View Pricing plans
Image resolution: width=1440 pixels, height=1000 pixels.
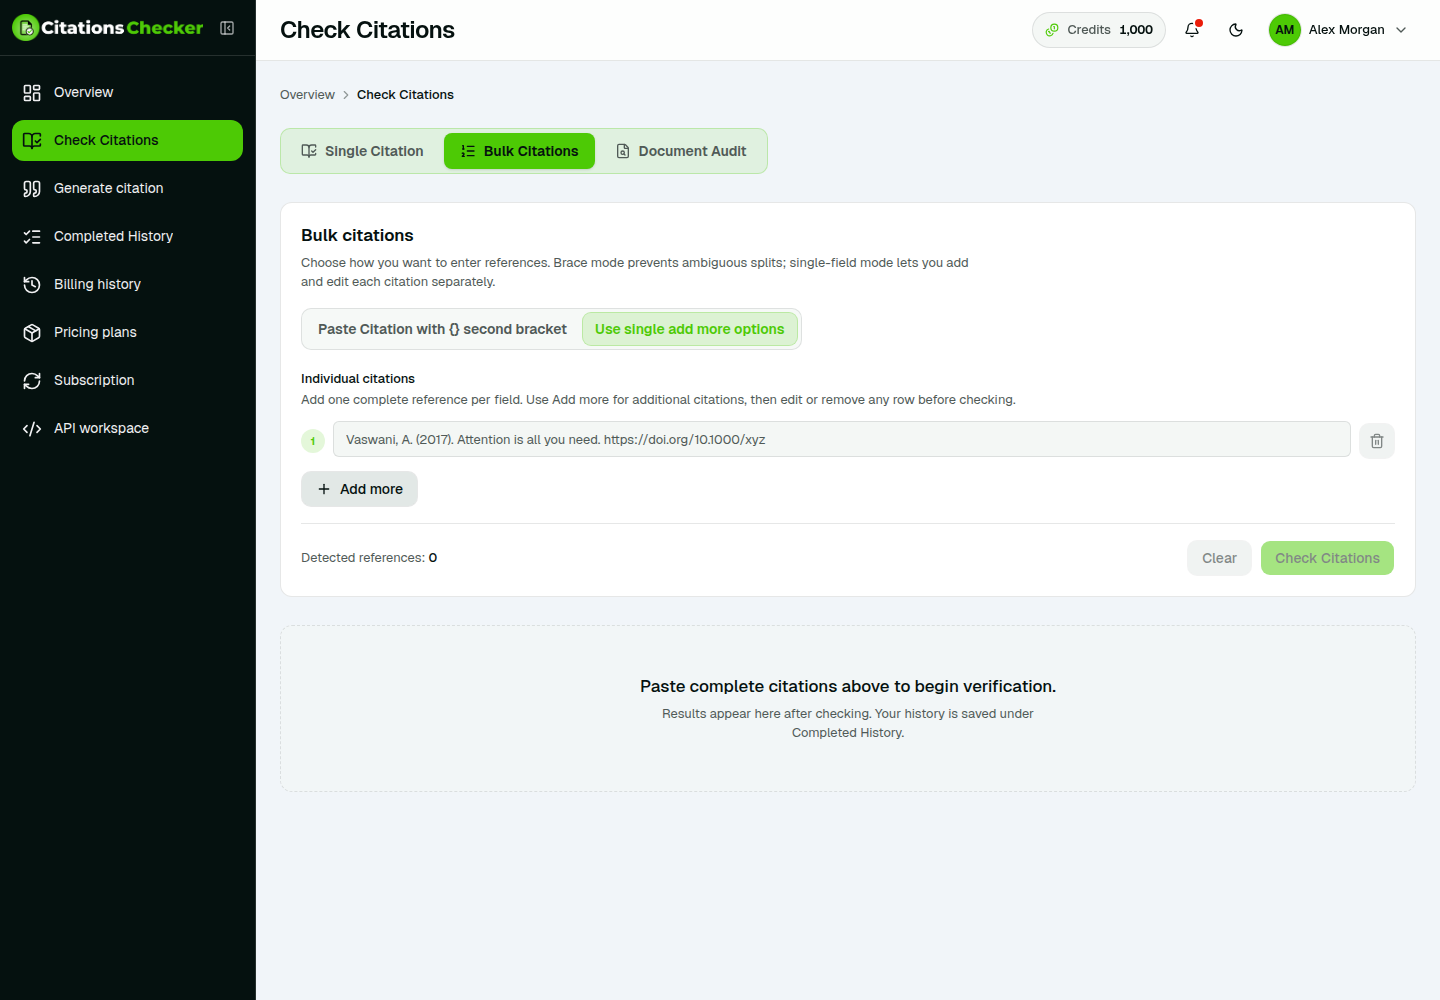click(127, 332)
